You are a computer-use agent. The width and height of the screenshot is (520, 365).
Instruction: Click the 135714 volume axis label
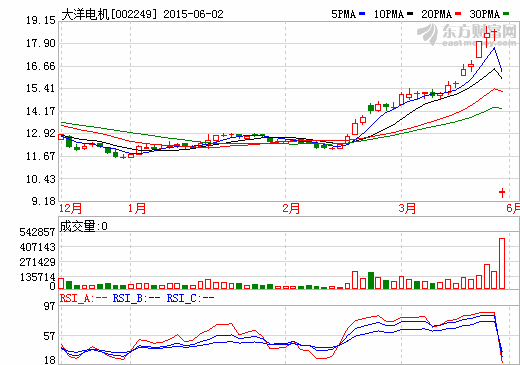[x=37, y=277]
